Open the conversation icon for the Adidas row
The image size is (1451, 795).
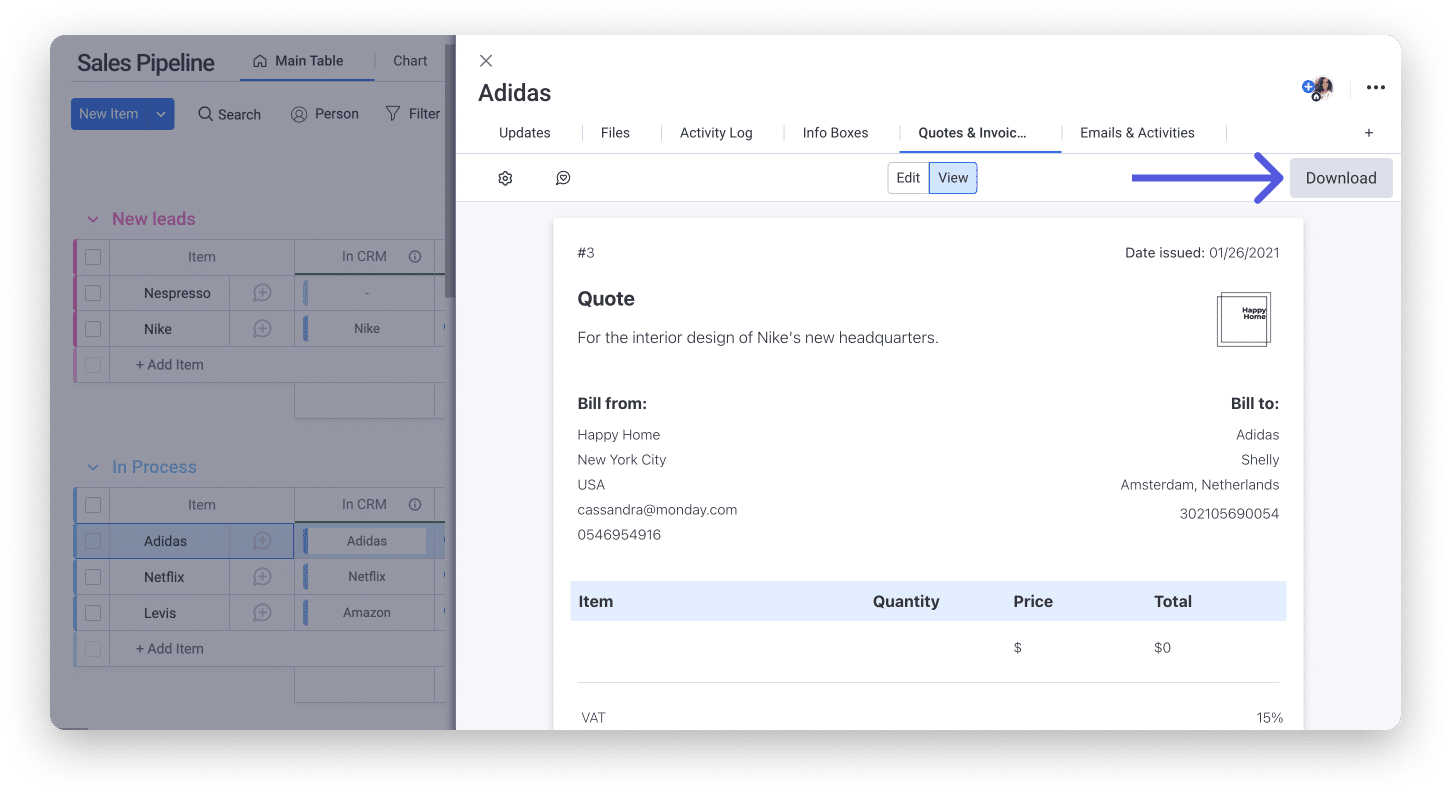coord(262,541)
